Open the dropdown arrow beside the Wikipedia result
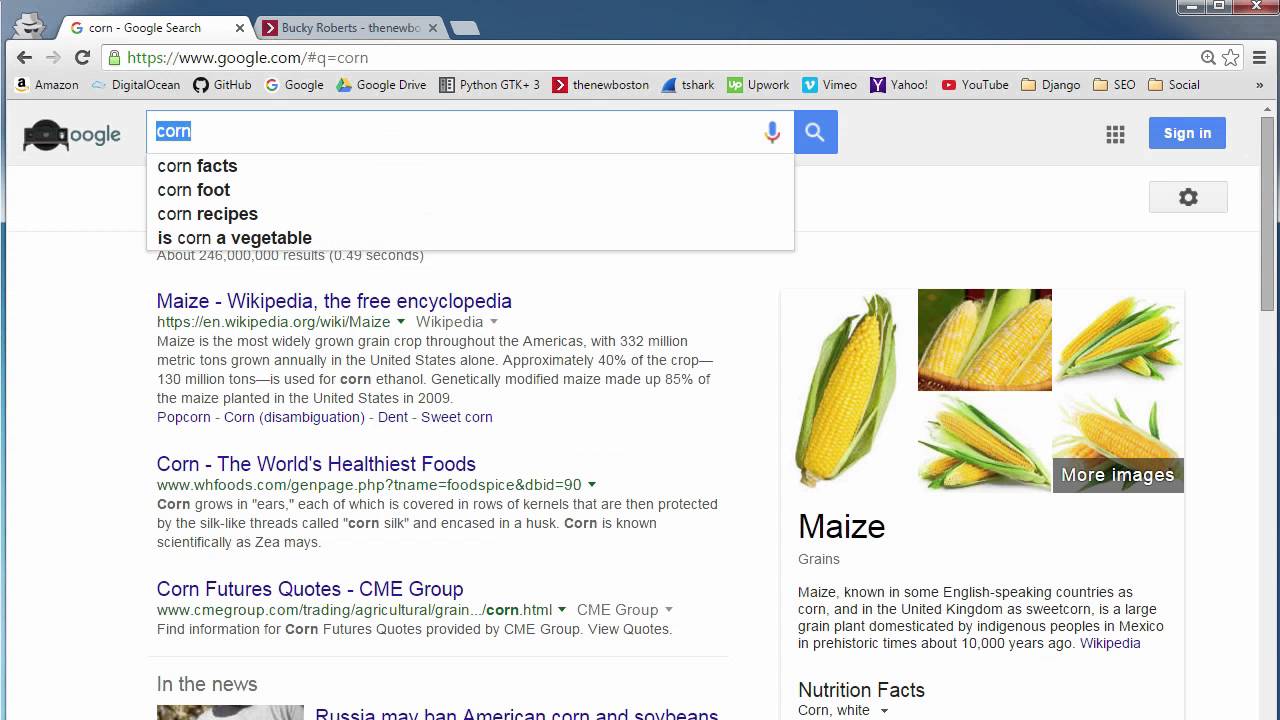Image resolution: width=1280 pixels, height=720 pixels. pyautogui.click(x=401, y=322)
